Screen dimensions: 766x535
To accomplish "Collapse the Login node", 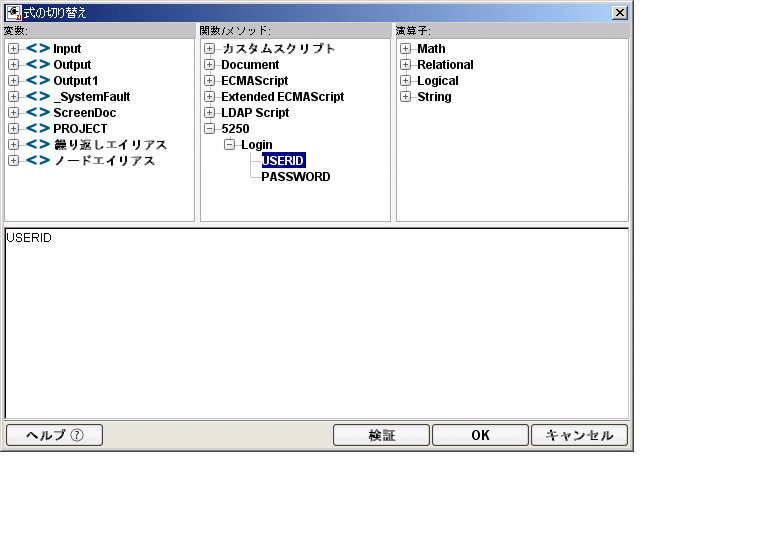I will (230, 145).
